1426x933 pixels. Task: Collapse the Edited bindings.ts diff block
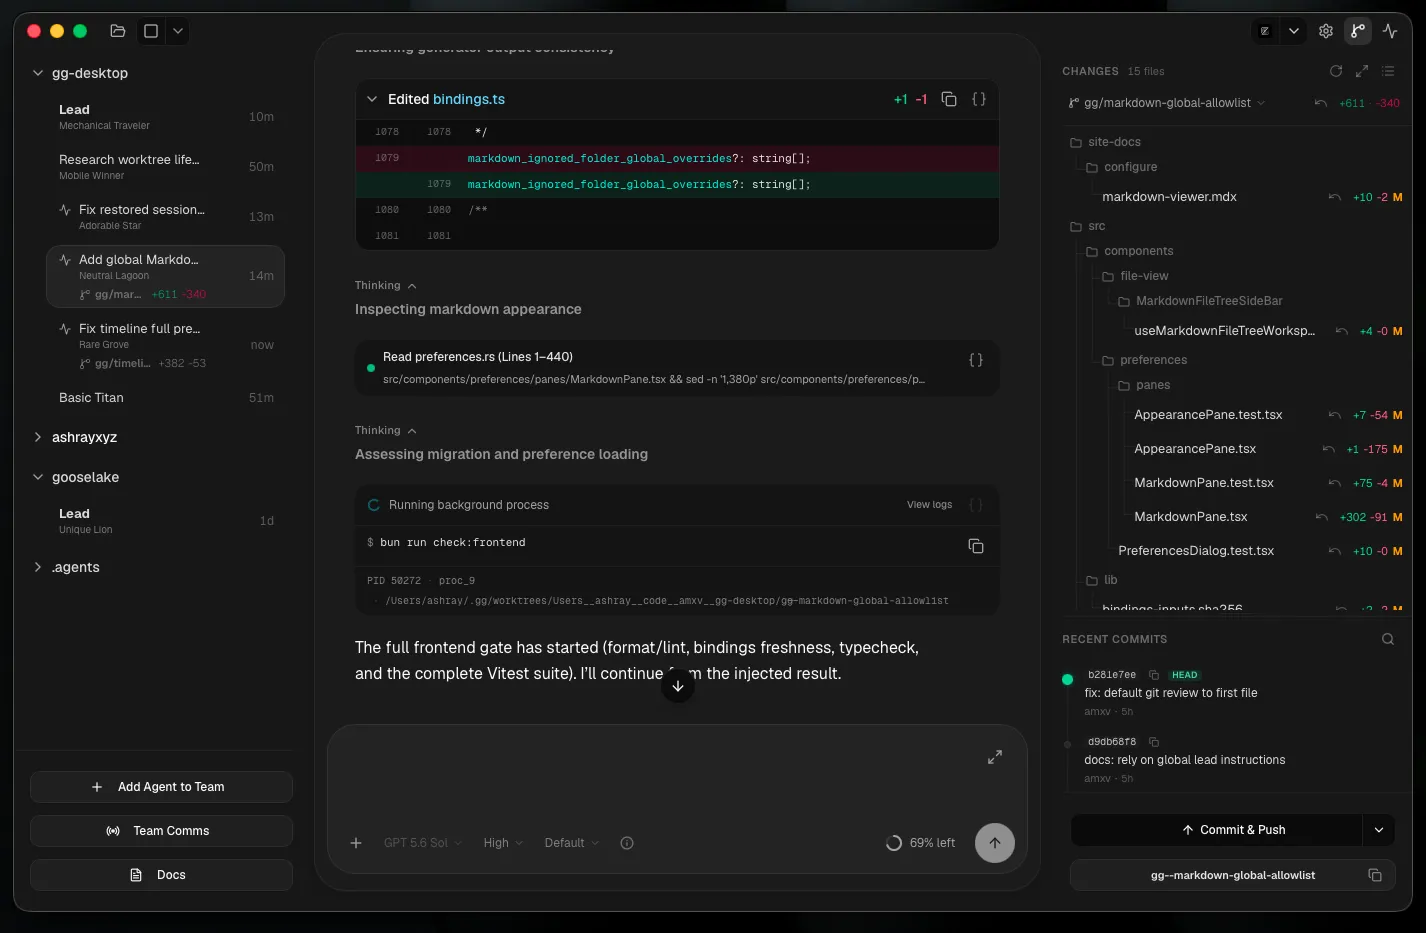point(372,99)
